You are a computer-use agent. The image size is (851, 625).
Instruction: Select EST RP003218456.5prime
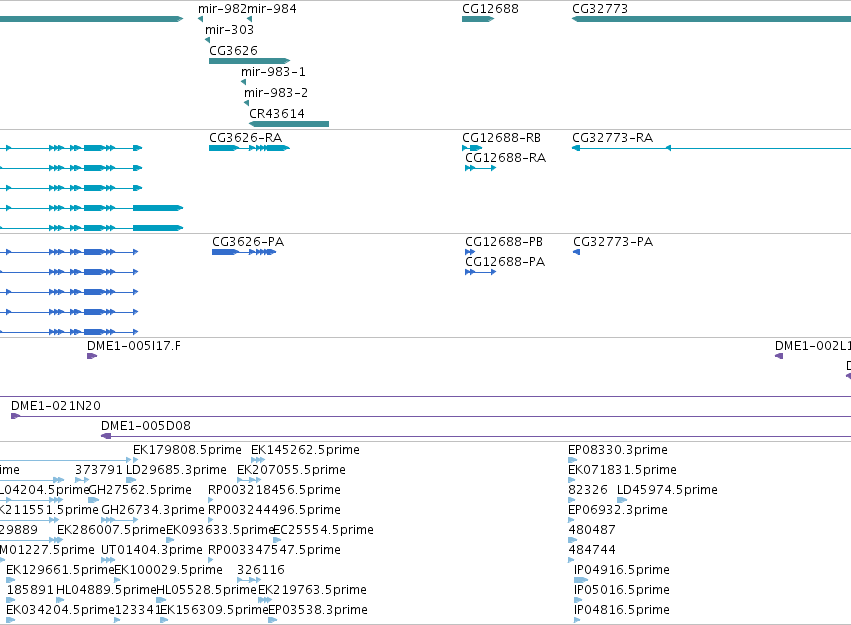274,490
